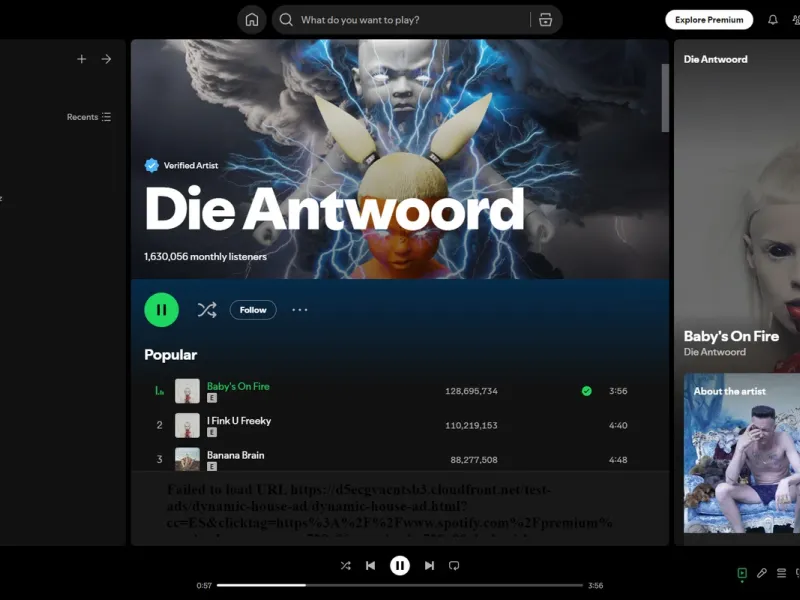Click the Popular section heading
The width and height of the screenshot is (800, 600).
[x=170, y=355]
